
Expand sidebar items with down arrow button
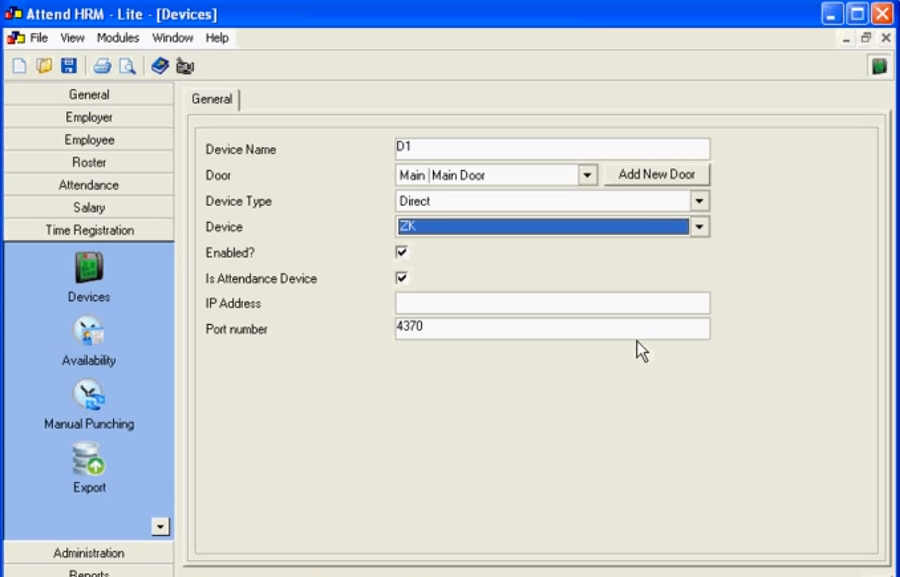(x=160, y=526)
